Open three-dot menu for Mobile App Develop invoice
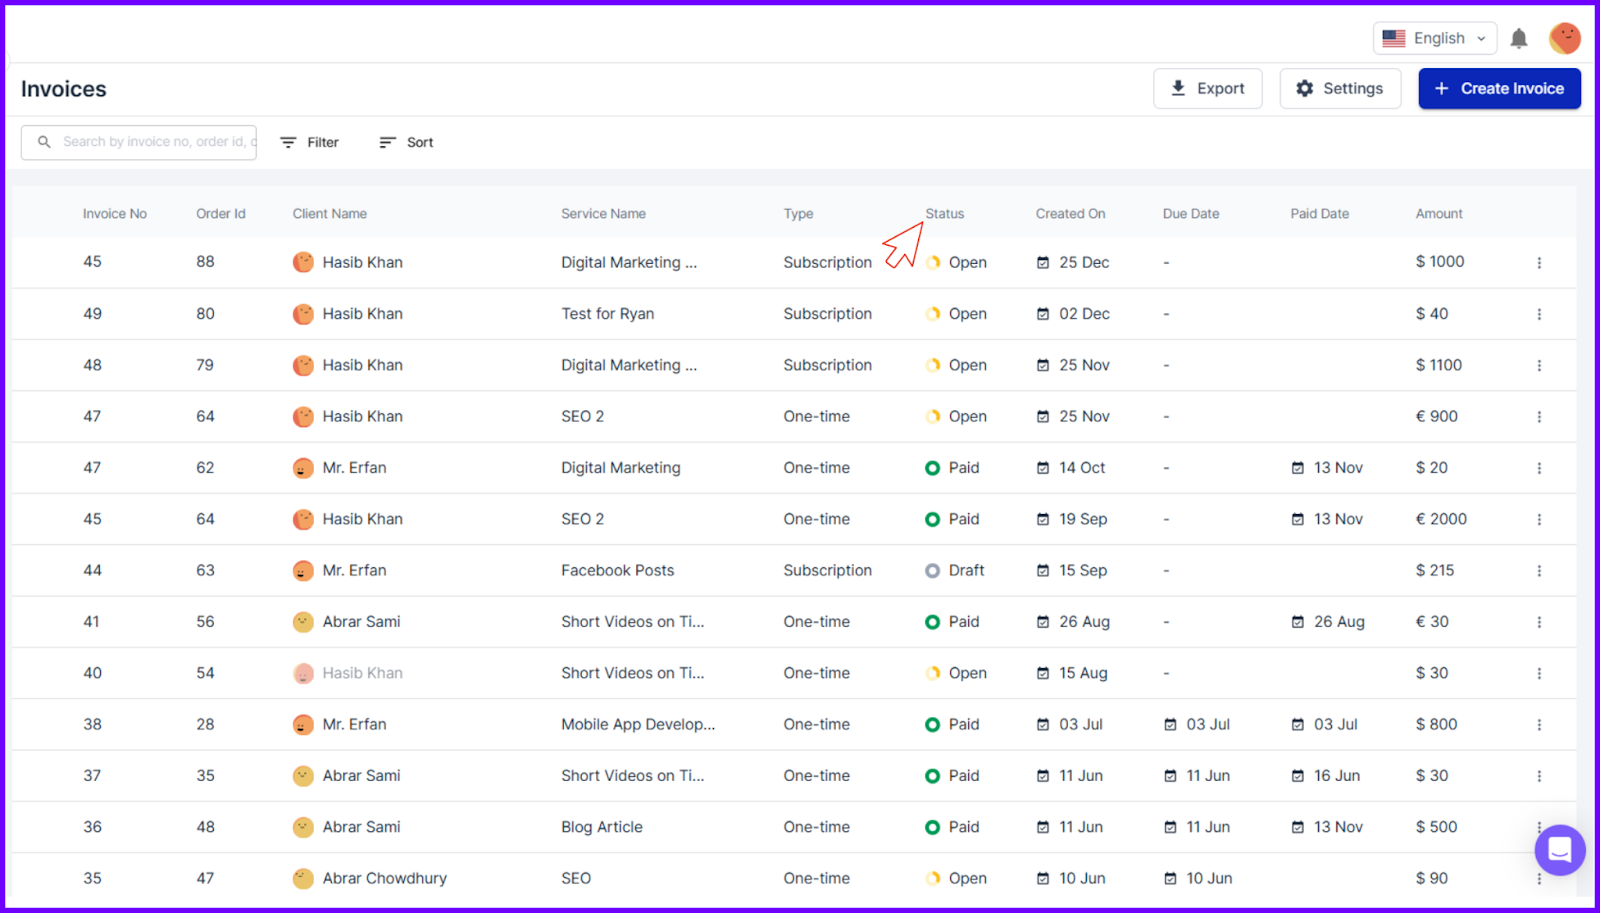The width and height of the screenshot is (1600, 913). pos(1539,725)
